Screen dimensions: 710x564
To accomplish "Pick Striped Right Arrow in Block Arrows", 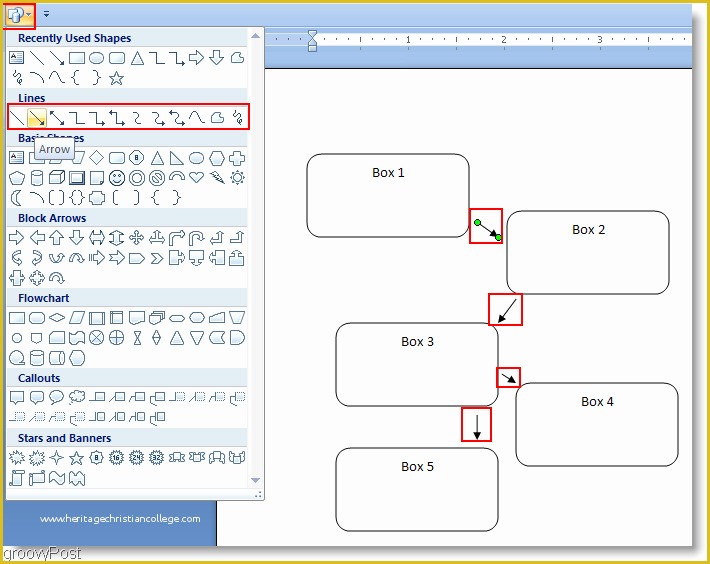I will [x=96, y=258].
